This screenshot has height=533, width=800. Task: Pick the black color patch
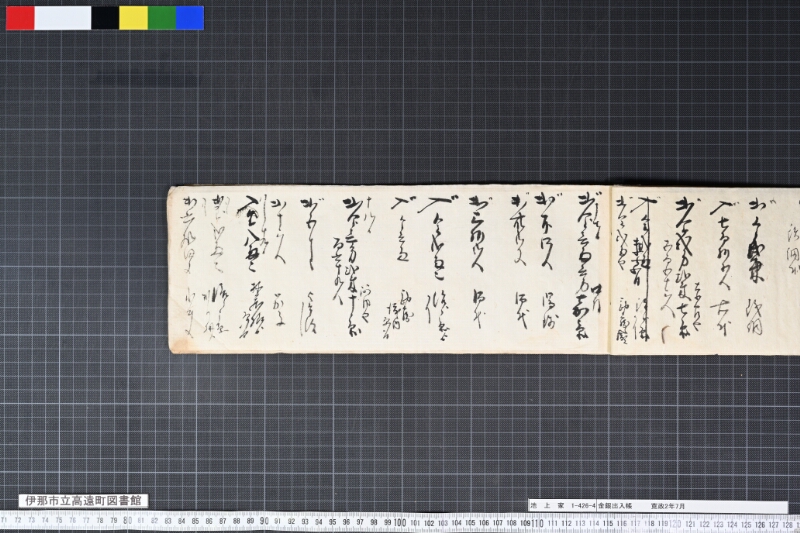(105, 18)
